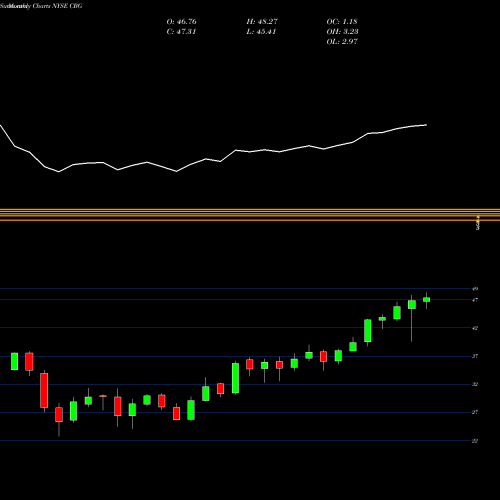Image resolution: width=500 pixels, height=500 pixels.
Task: Select the 'OL: 2.97' reading
Action: [342, 42]
